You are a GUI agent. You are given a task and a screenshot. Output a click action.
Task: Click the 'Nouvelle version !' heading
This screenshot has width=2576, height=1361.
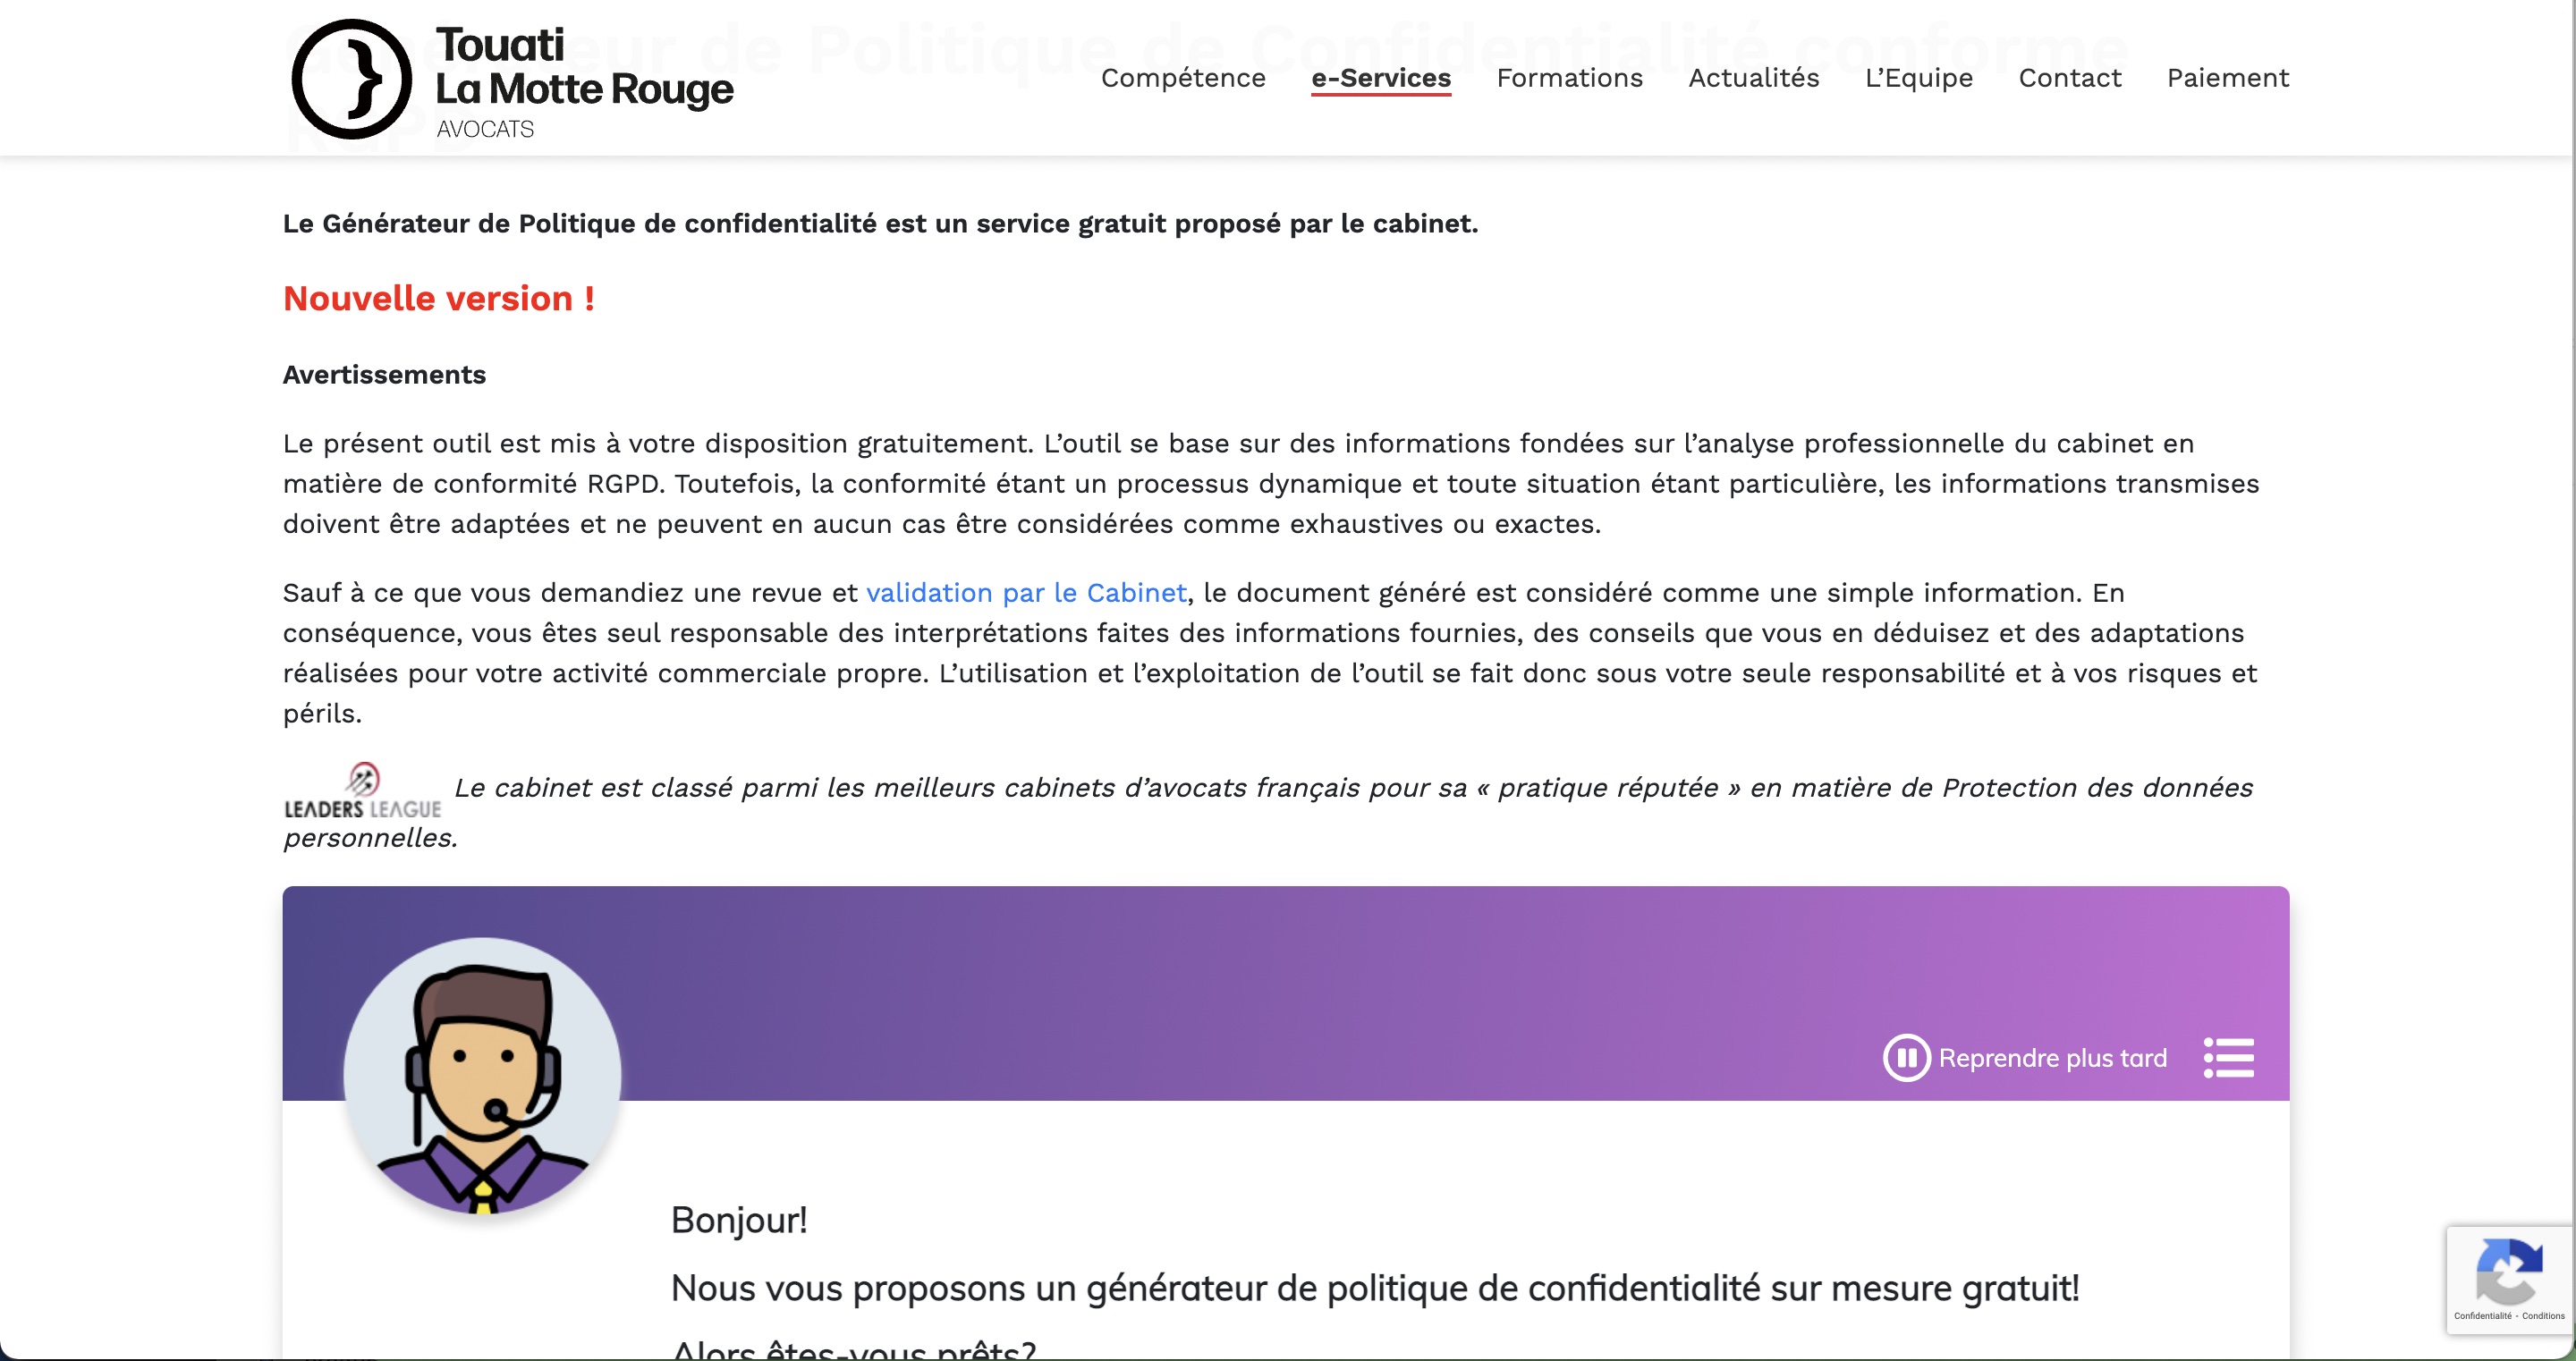(439, 298)
